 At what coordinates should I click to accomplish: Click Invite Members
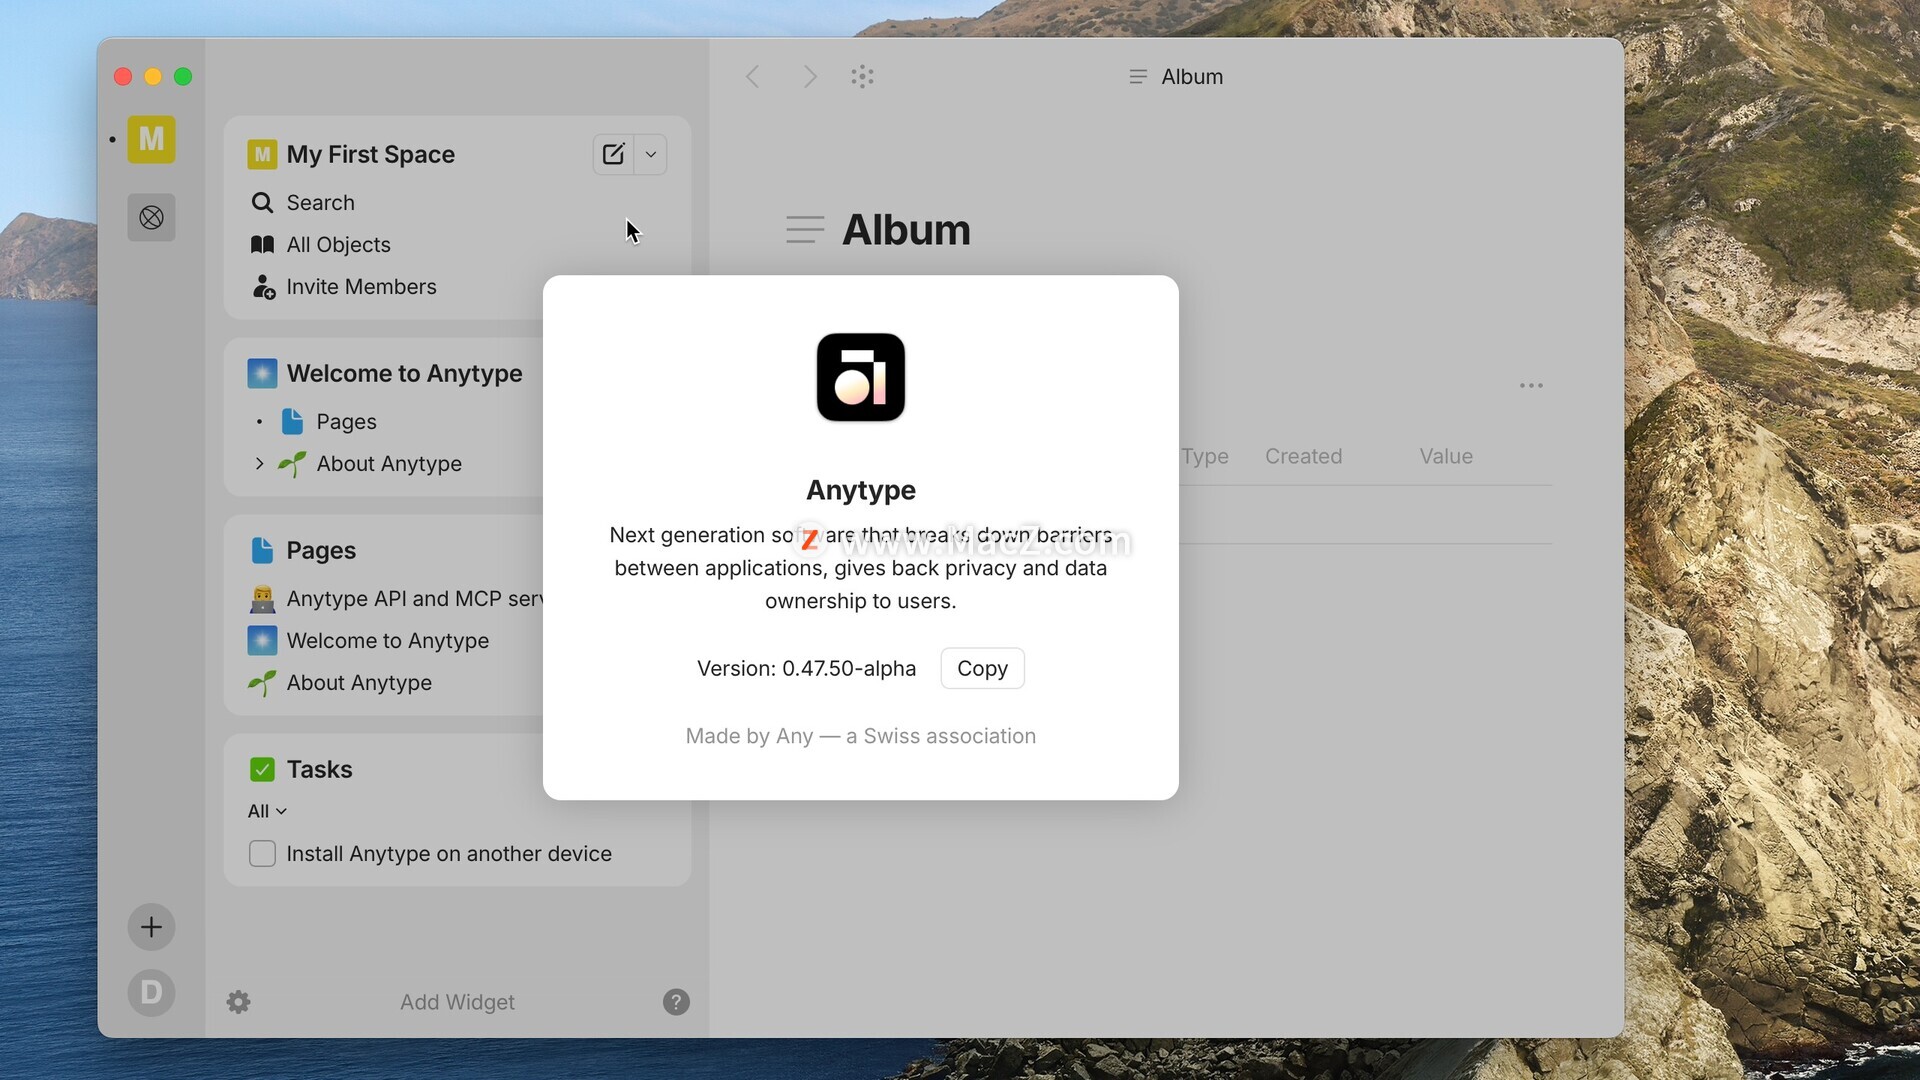(x=343, y=286)
